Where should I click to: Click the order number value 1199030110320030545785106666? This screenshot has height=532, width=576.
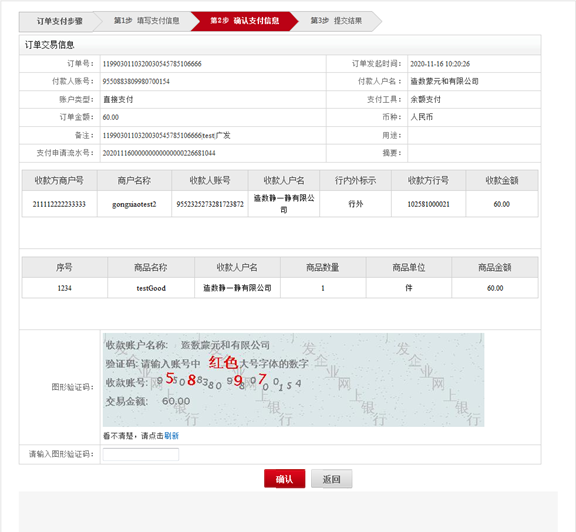pyautogui.click(x=152, y=64)
